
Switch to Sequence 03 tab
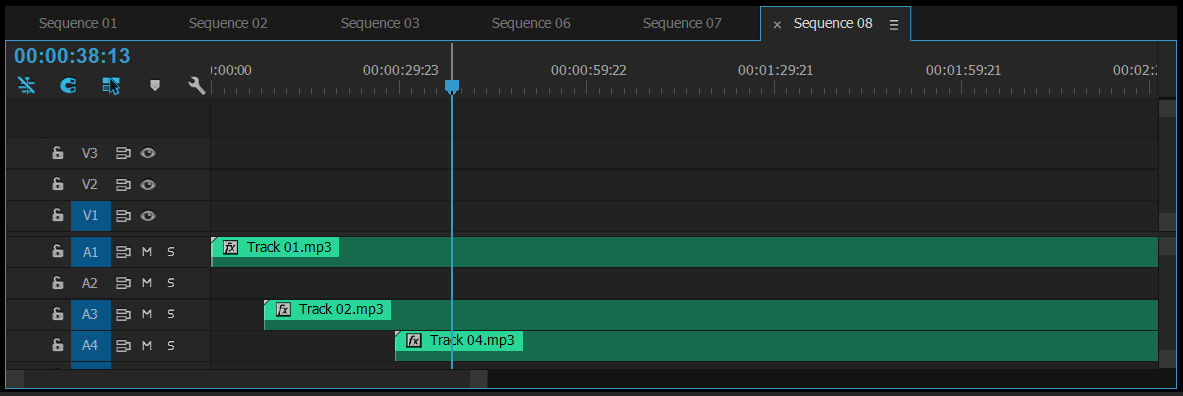pos(380,23)
